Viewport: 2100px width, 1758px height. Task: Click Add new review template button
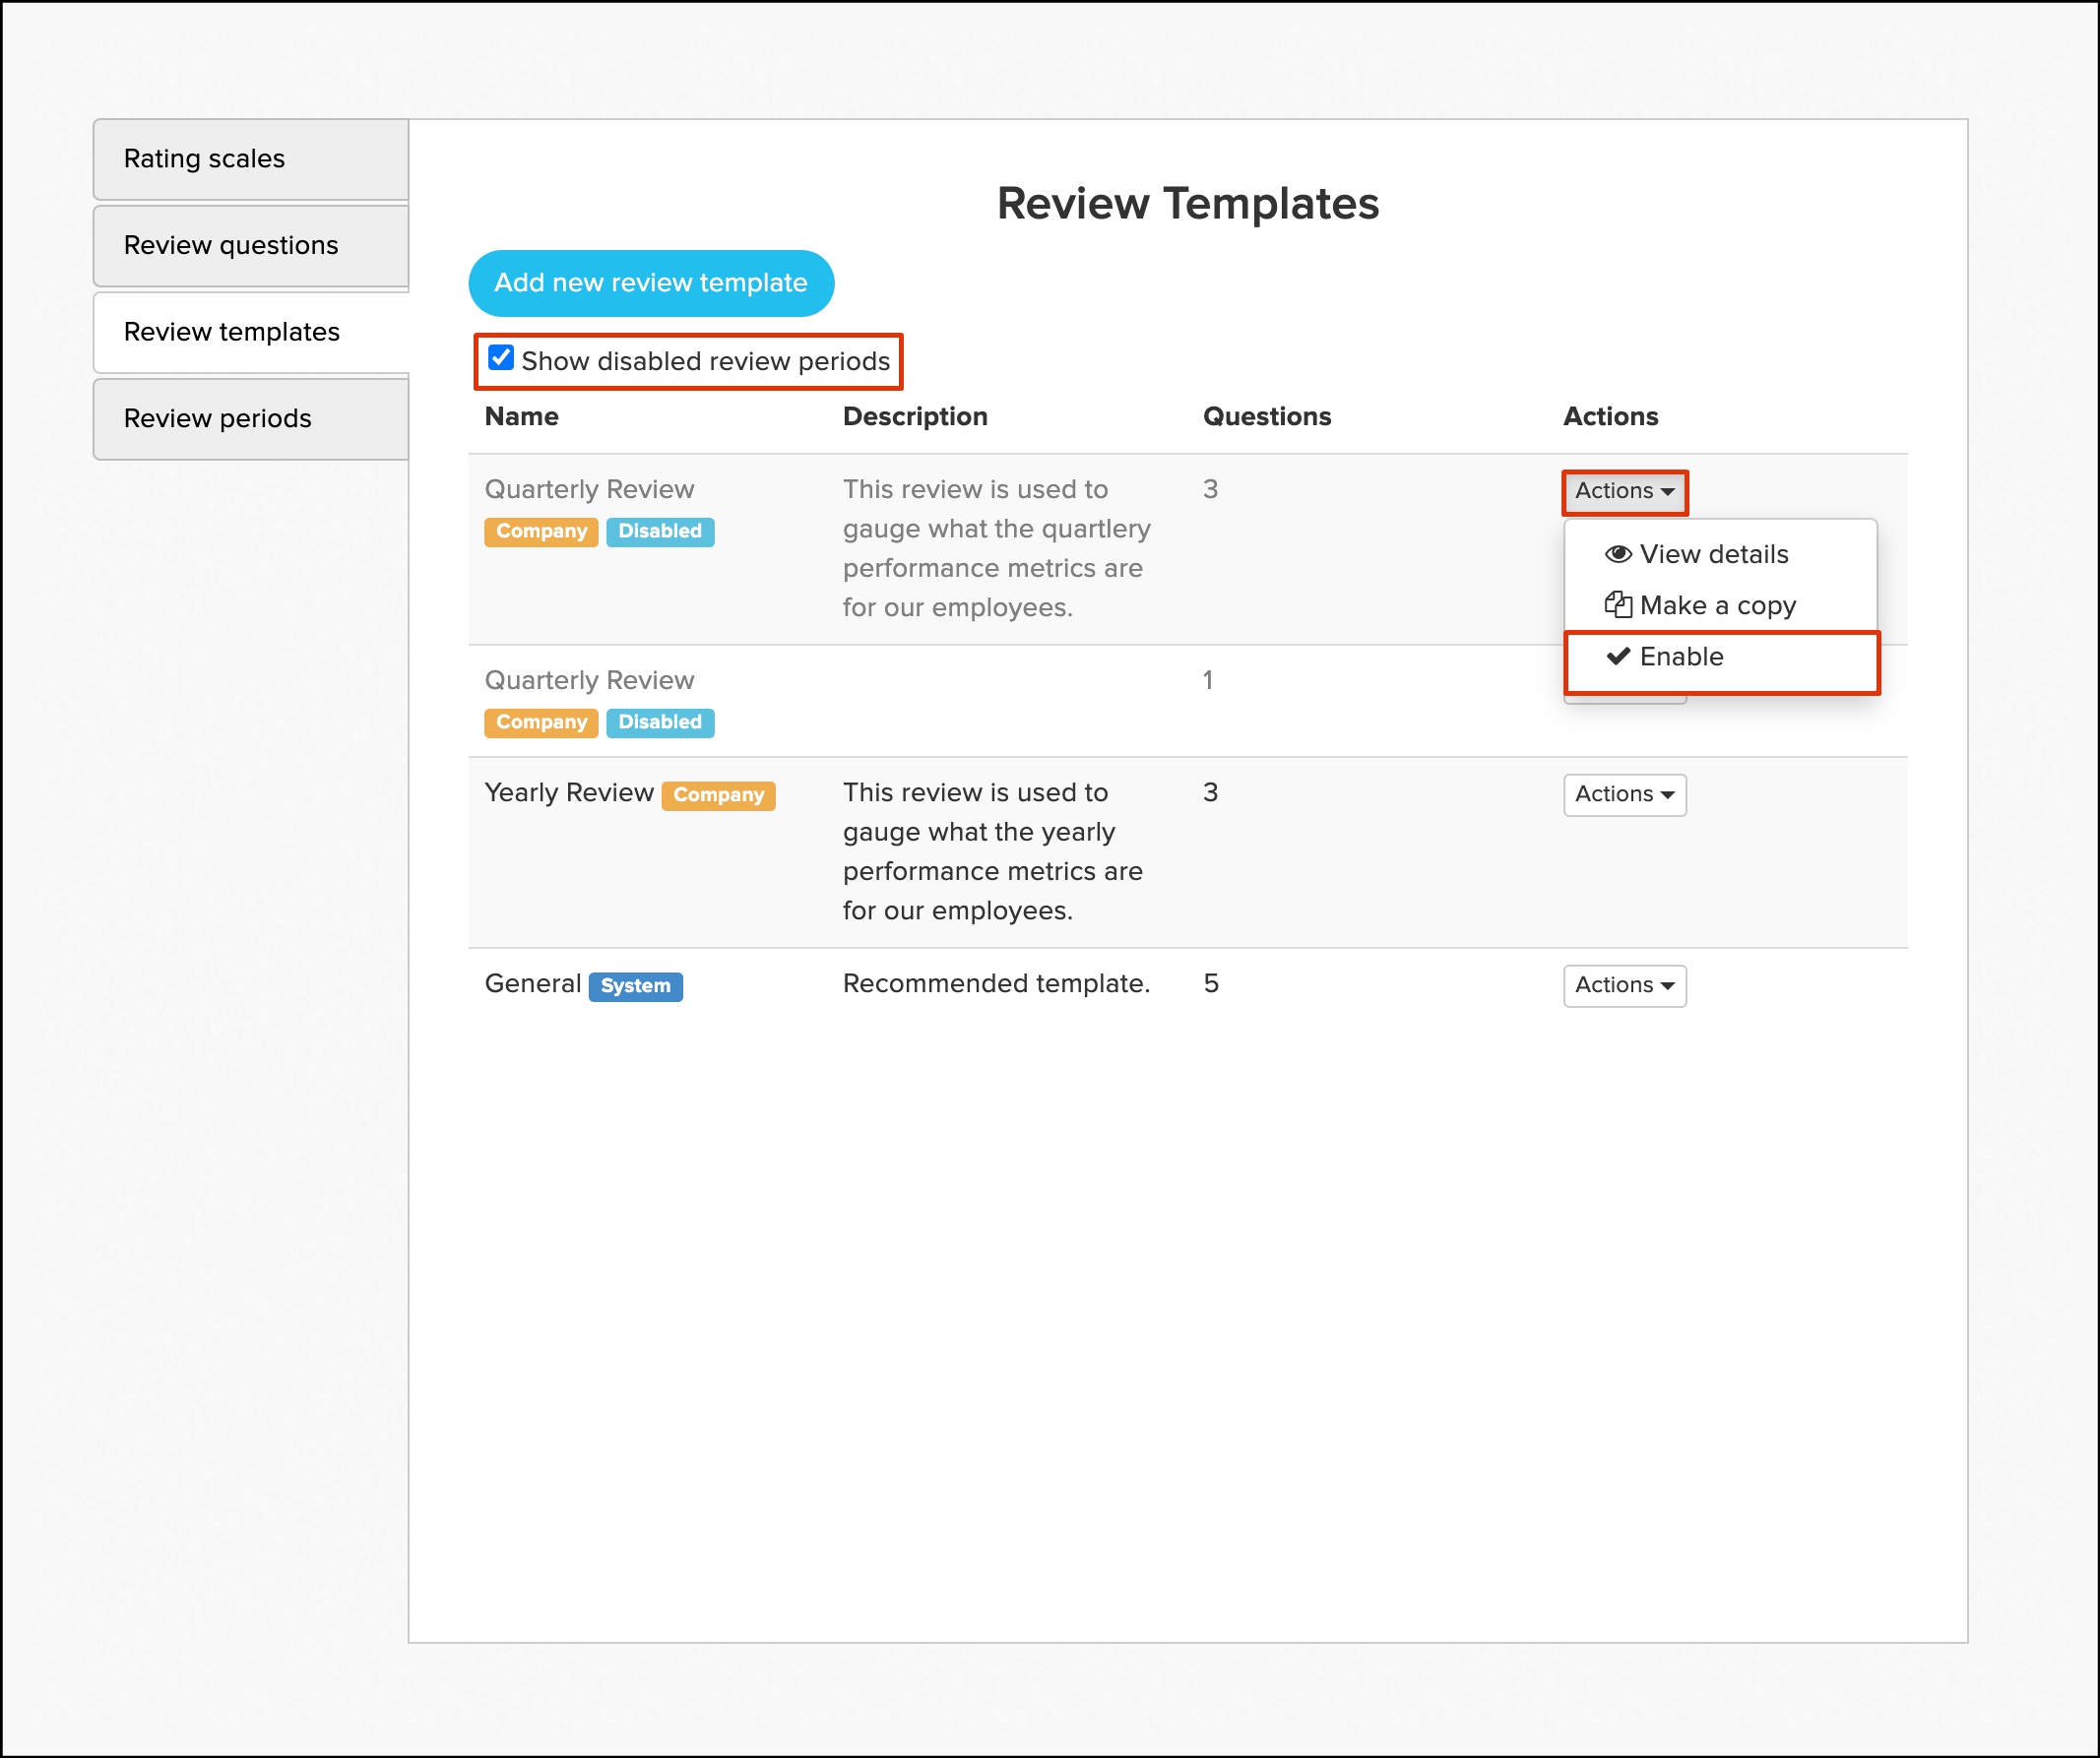tap(650, 283)
